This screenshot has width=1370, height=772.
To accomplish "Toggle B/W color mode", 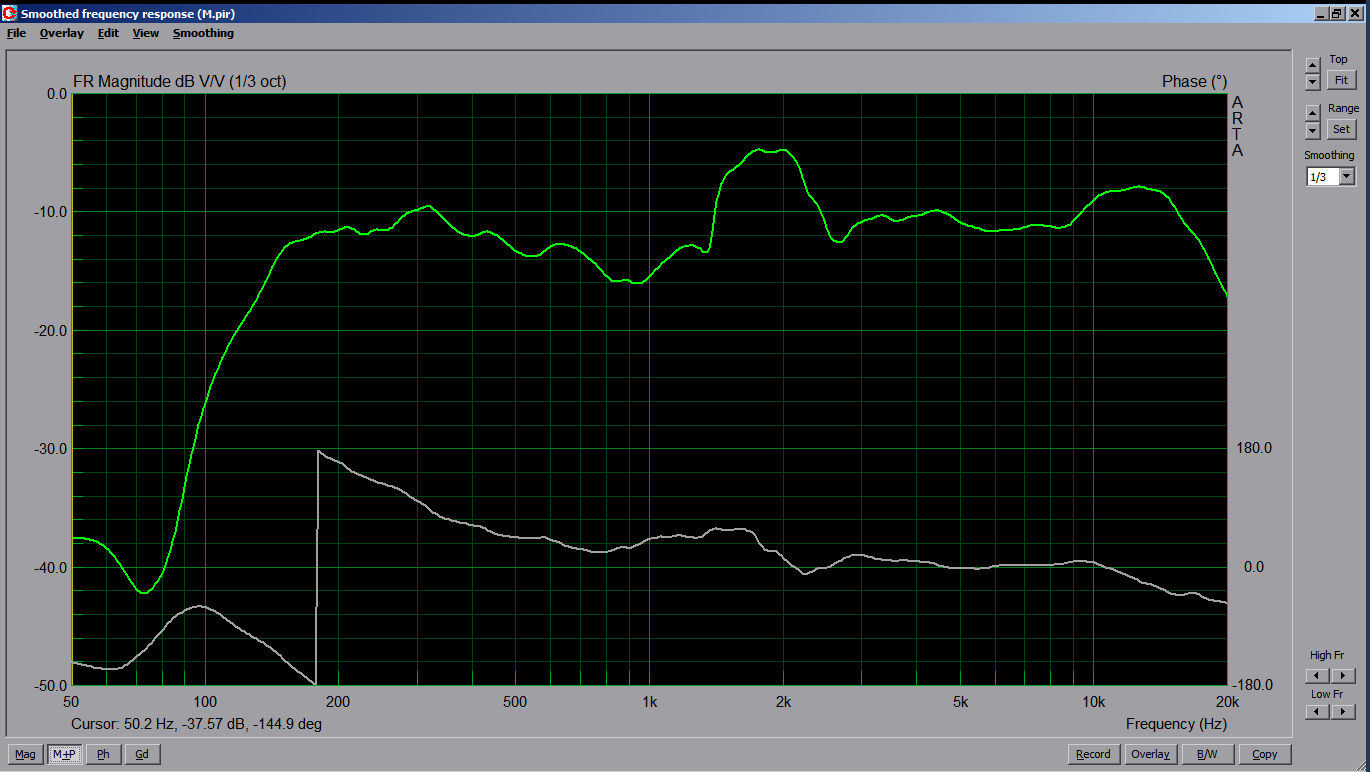I will (x=1208, y=754).
